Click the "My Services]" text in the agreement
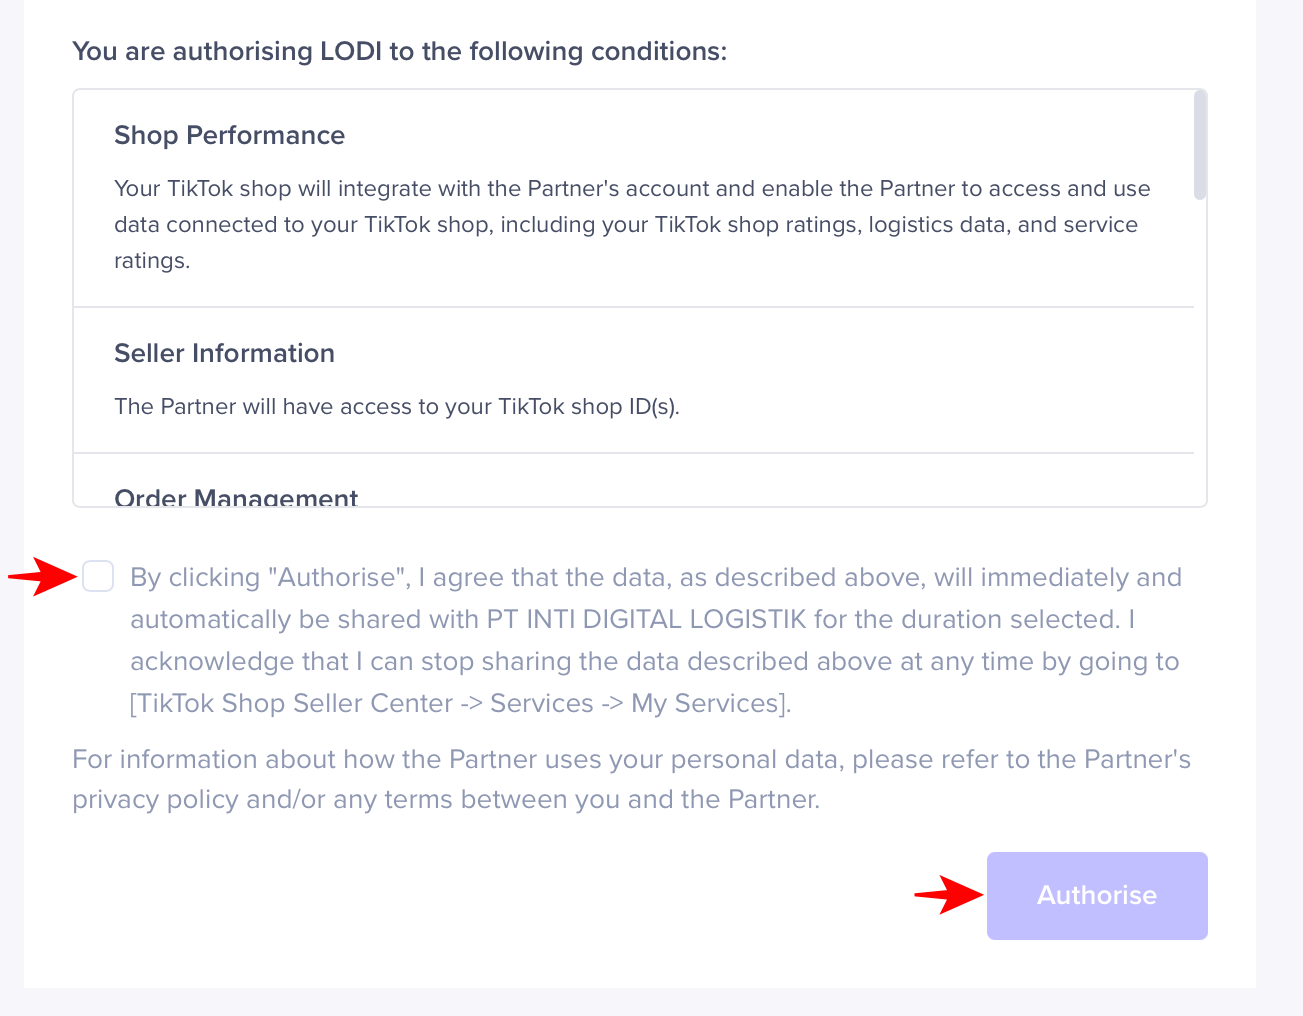This screenshot has height=1016, width=1303. tap(711, 703)
